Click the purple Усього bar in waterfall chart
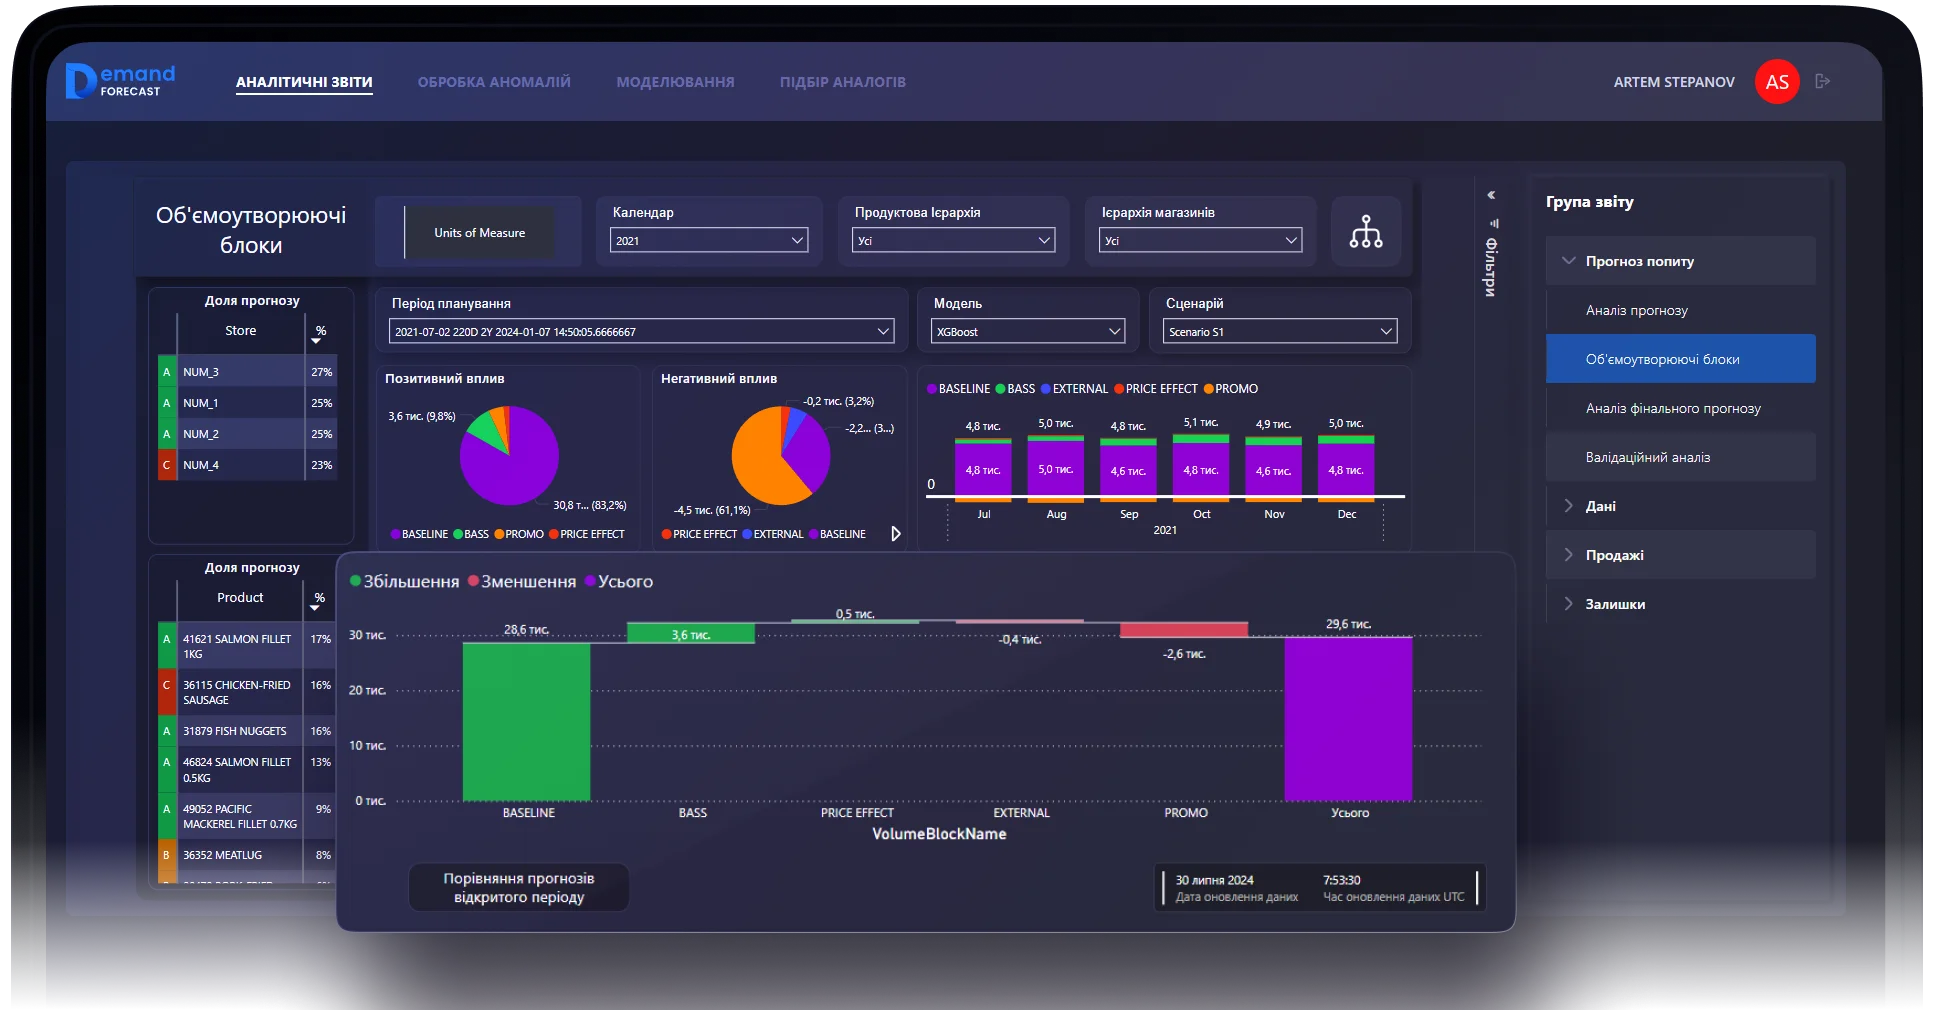 pos(1347,718)
